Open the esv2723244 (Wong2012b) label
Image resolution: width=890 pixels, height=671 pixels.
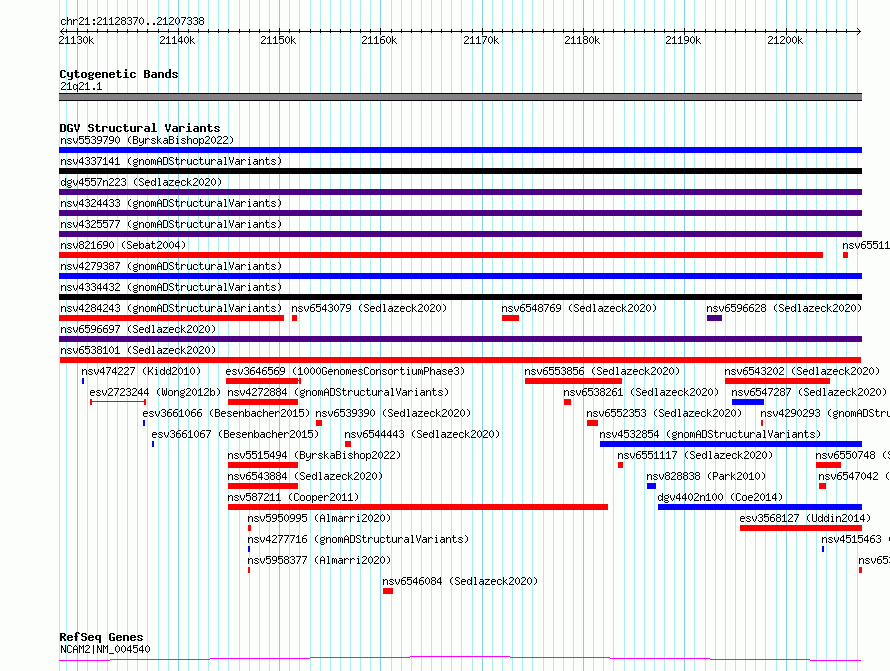[x=155, y=392]
